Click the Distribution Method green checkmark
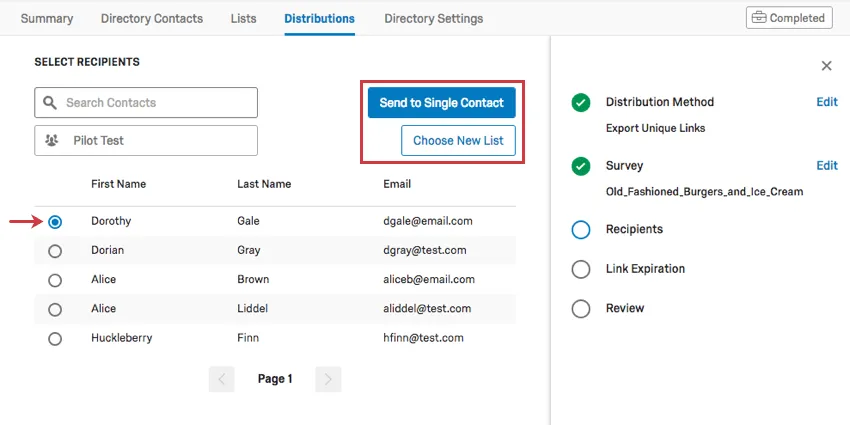Viewport: 850px width, 425px height. tap(581, 103)
